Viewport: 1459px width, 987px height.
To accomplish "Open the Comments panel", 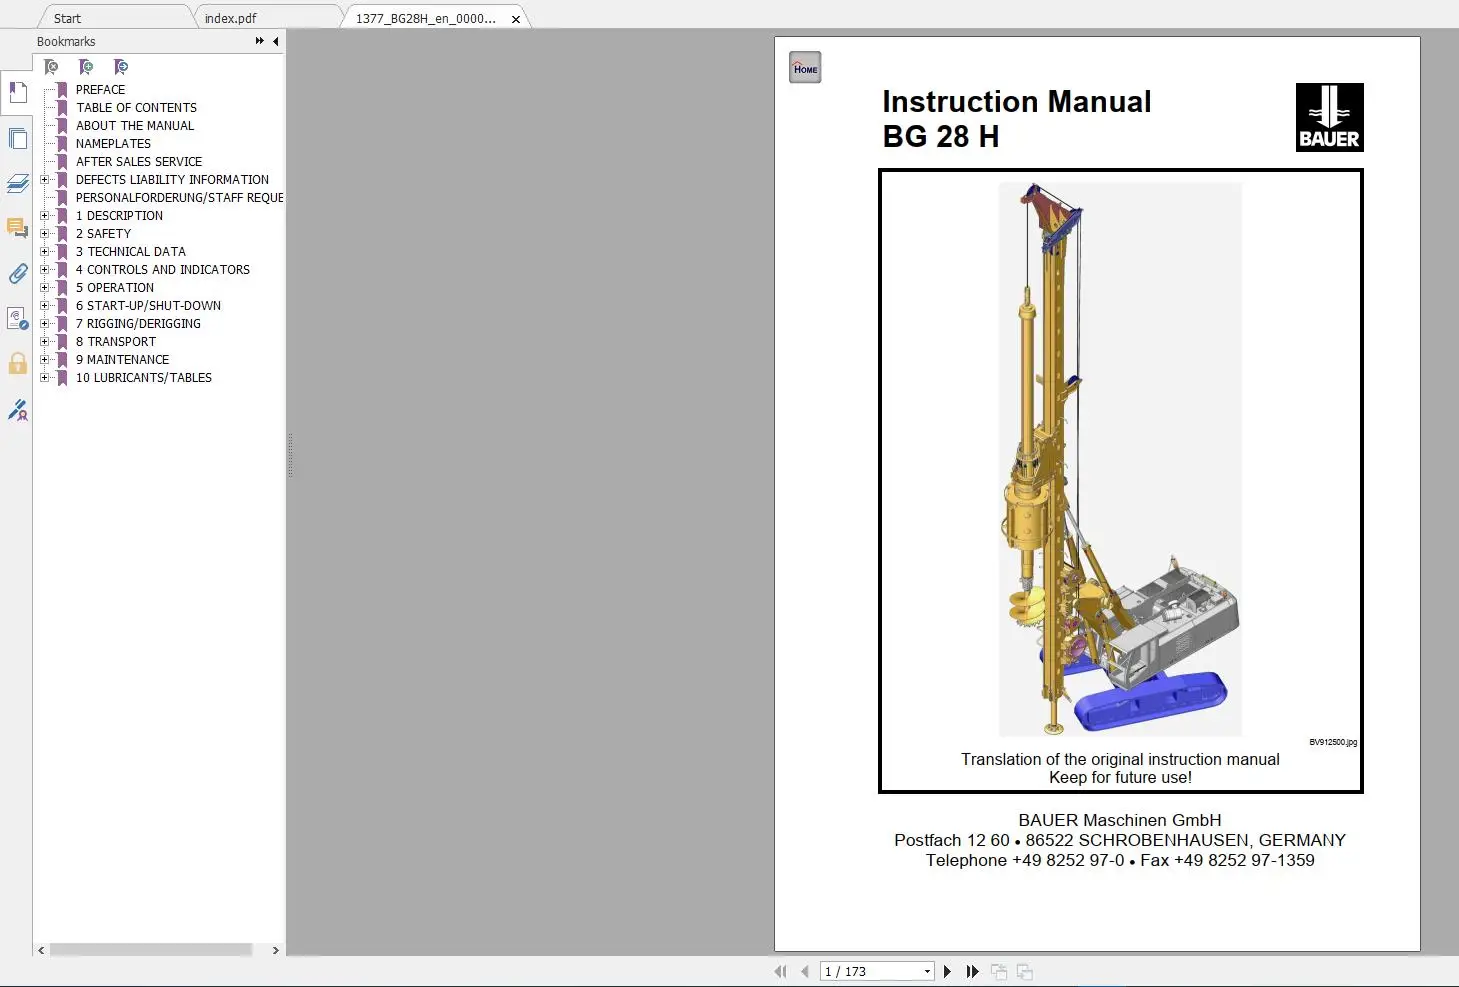I will (x=17, y=228).
